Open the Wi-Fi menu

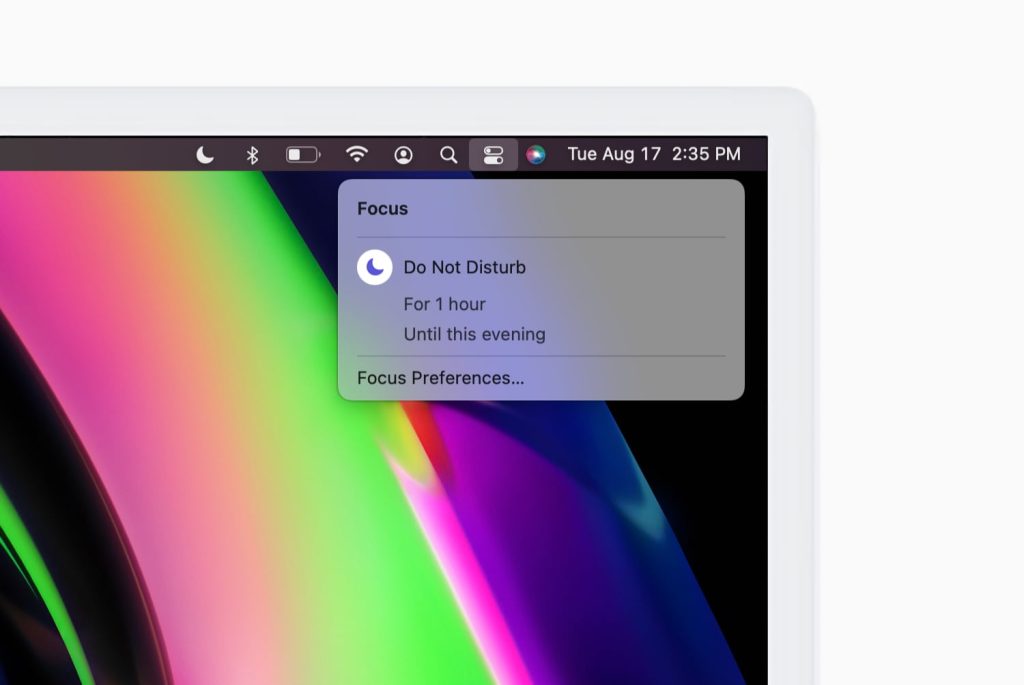pos(356,155)
